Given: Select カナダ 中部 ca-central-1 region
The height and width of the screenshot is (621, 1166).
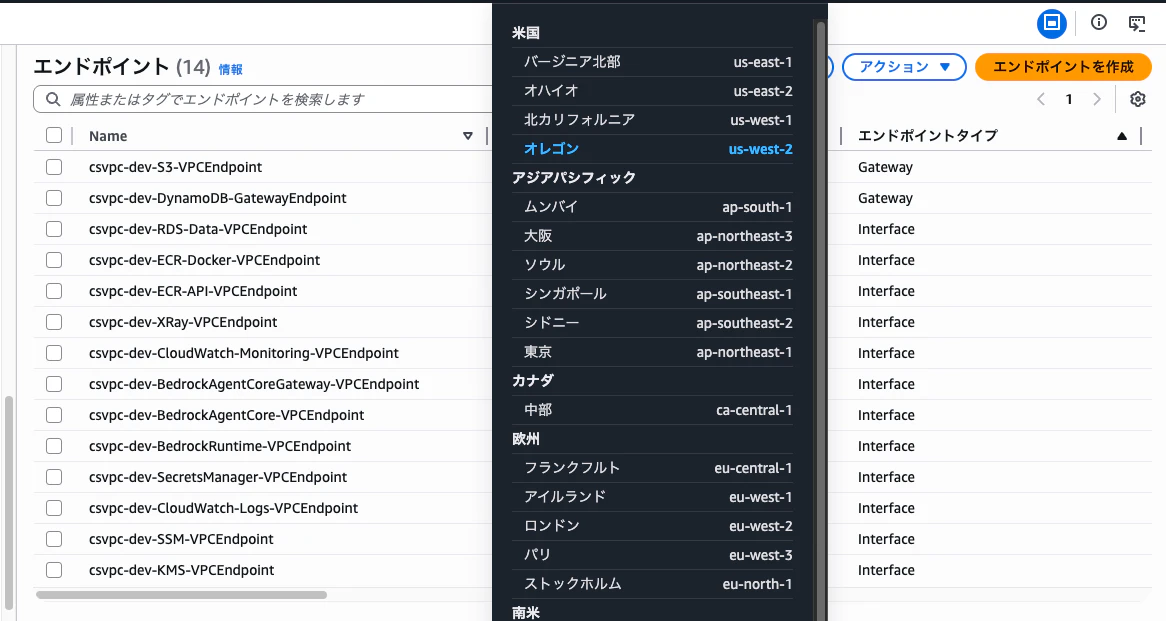Looking at the screenshot, I should 652,410.
